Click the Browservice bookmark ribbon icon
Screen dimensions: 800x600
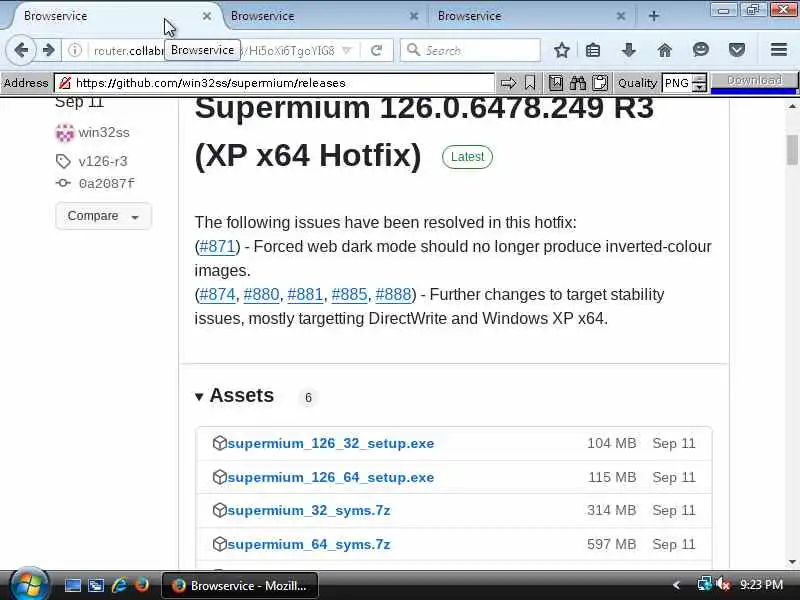click(x=530, y=83)
